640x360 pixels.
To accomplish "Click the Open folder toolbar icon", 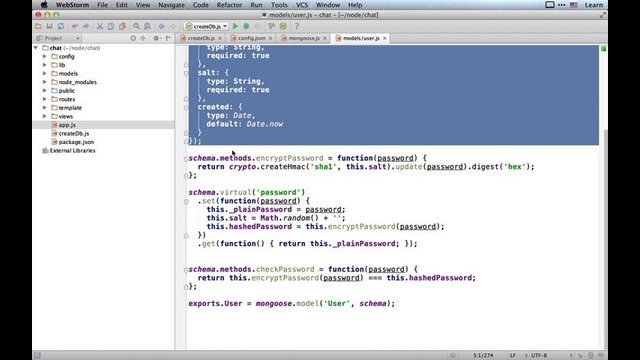I will coord(38,27).
